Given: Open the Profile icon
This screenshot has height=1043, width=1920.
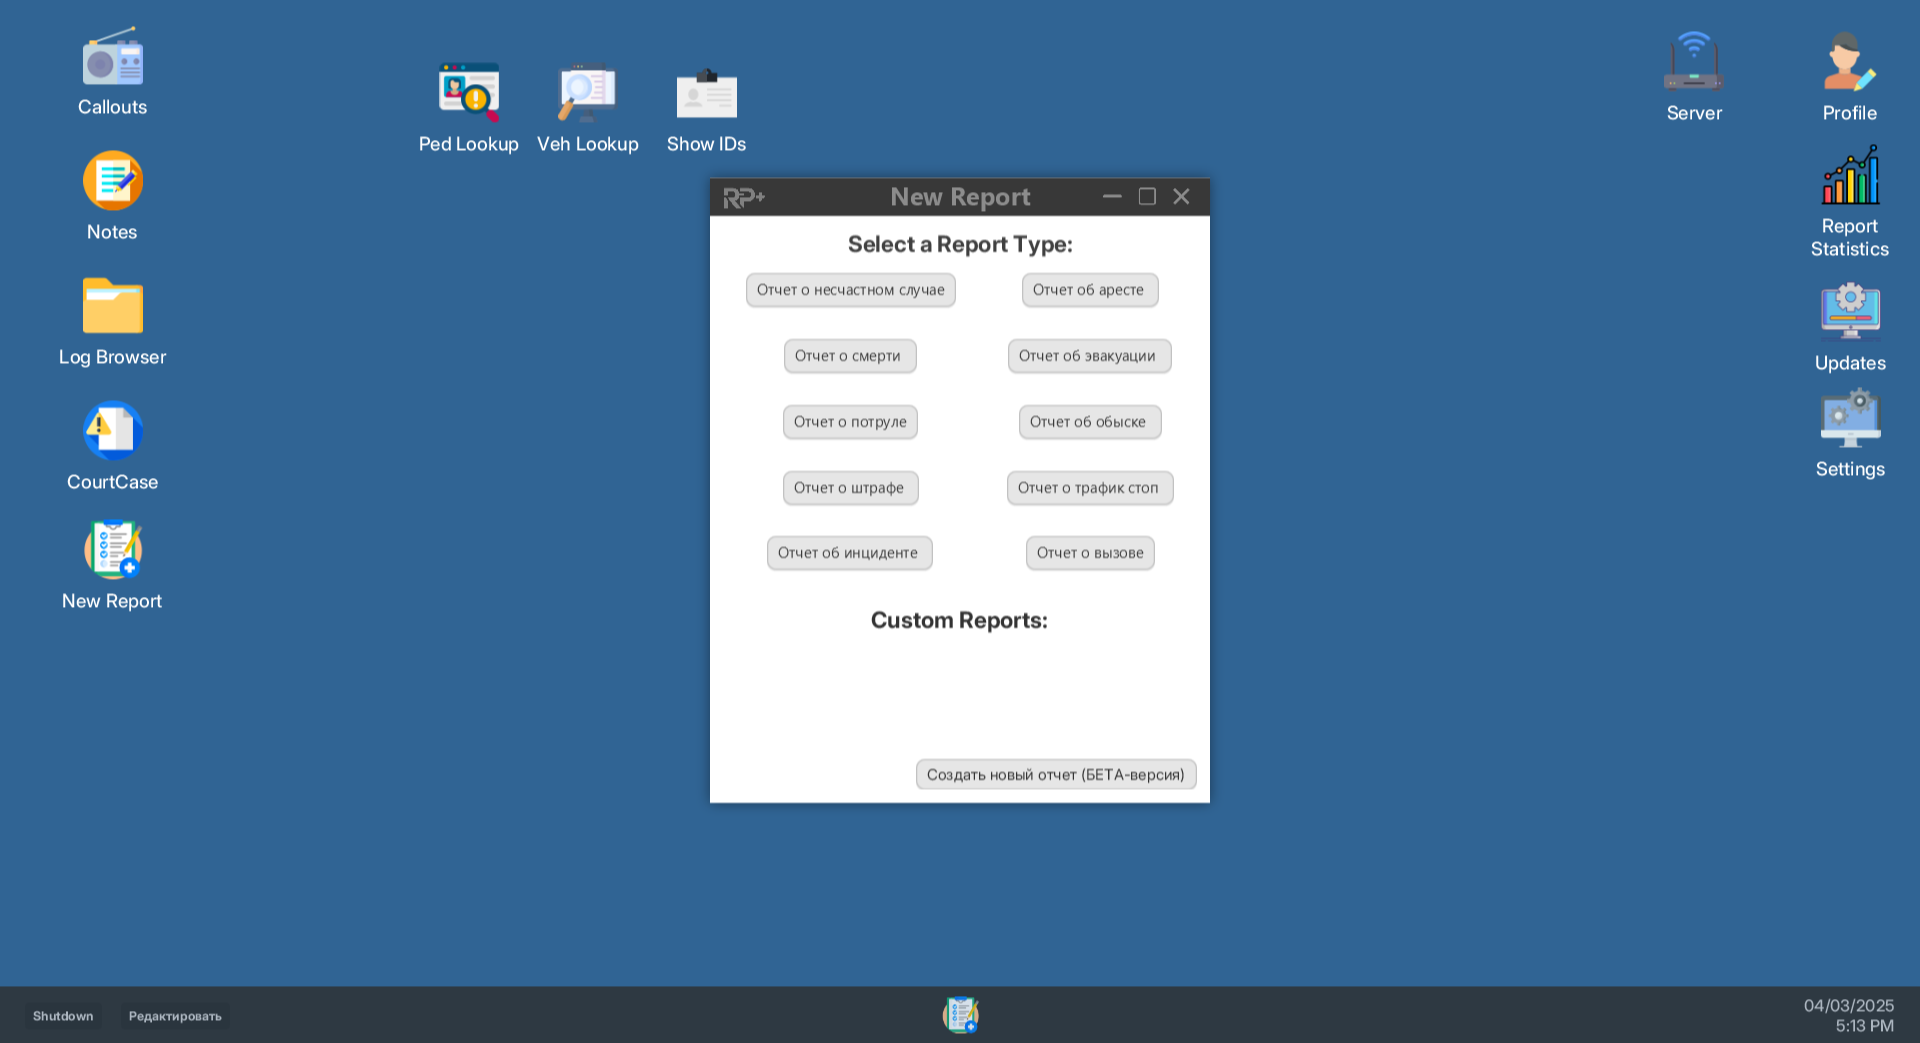Looking at the screenshot, I should coord(1849,62).
